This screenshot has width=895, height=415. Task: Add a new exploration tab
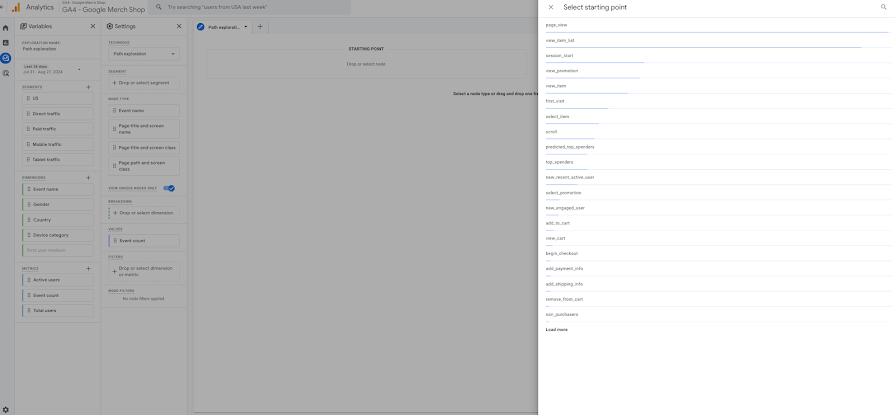click(260, 27)
